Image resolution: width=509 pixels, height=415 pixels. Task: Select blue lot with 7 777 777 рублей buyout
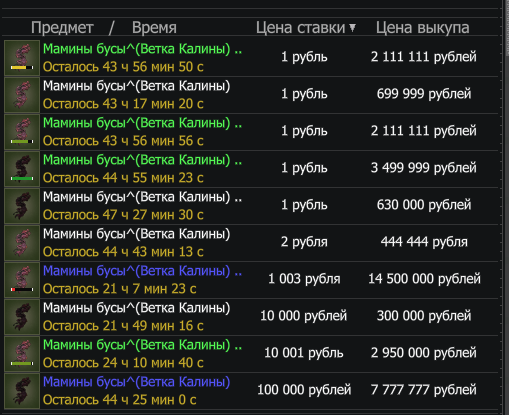(251, 391)
